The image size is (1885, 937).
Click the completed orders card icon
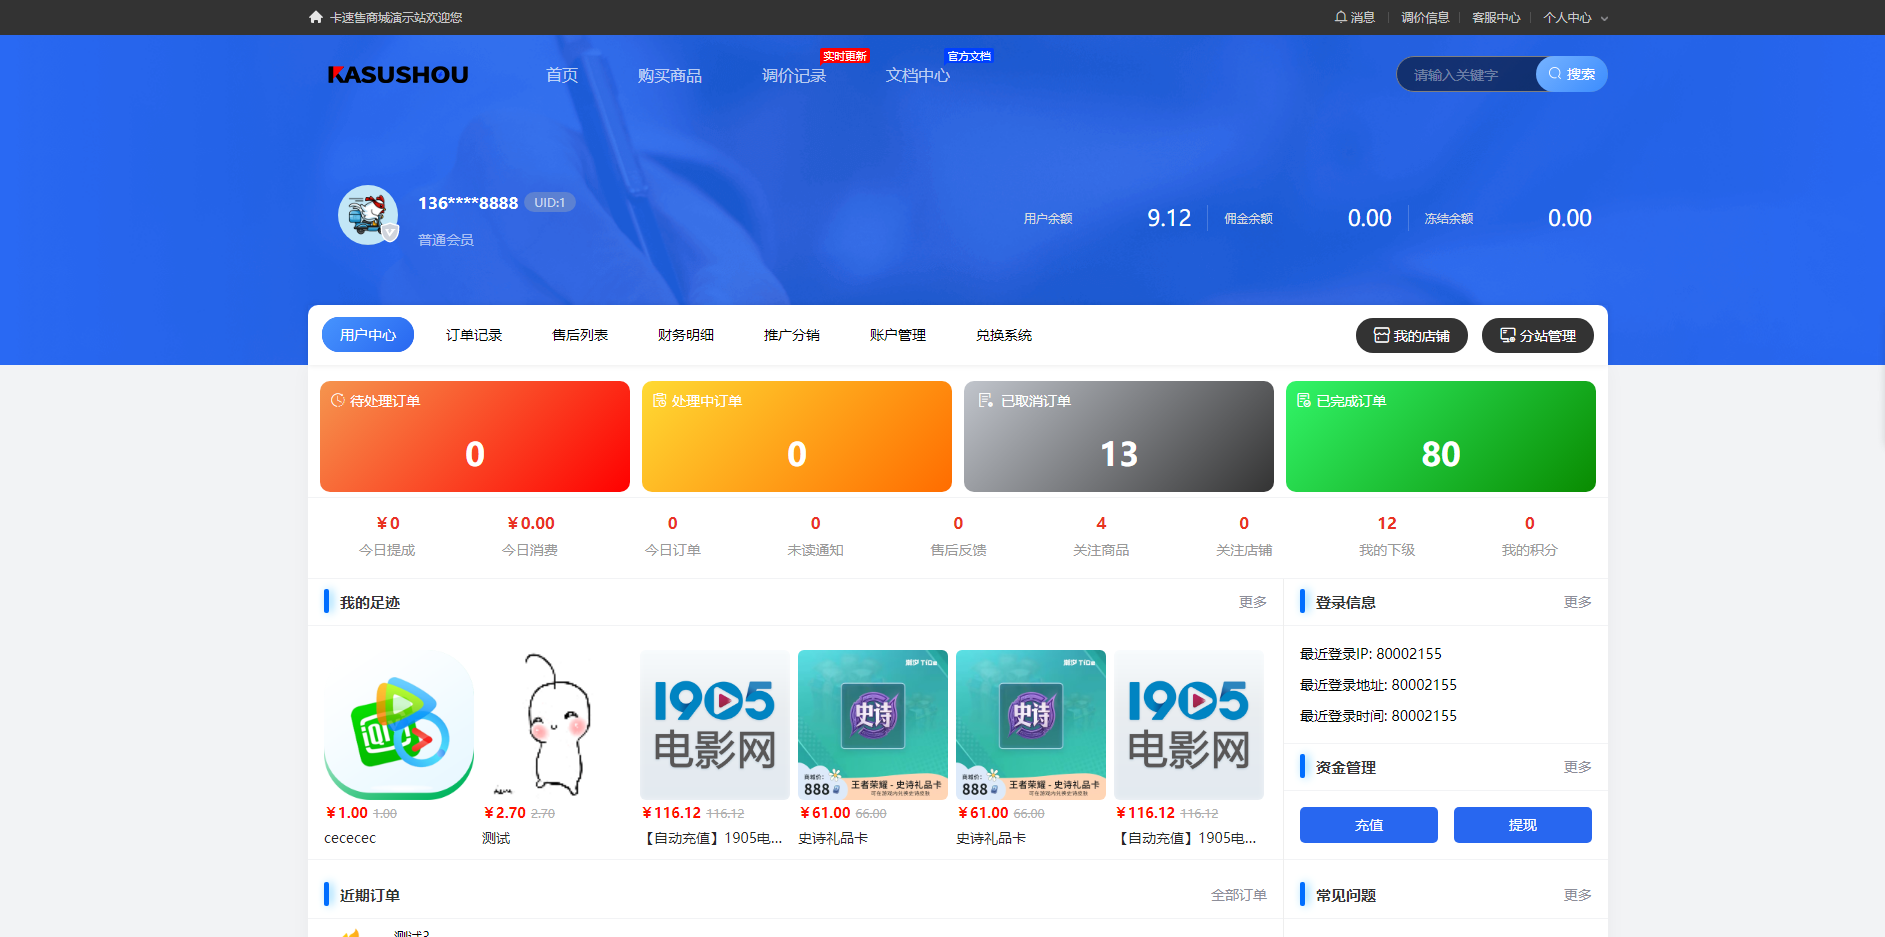(1303, 401)
